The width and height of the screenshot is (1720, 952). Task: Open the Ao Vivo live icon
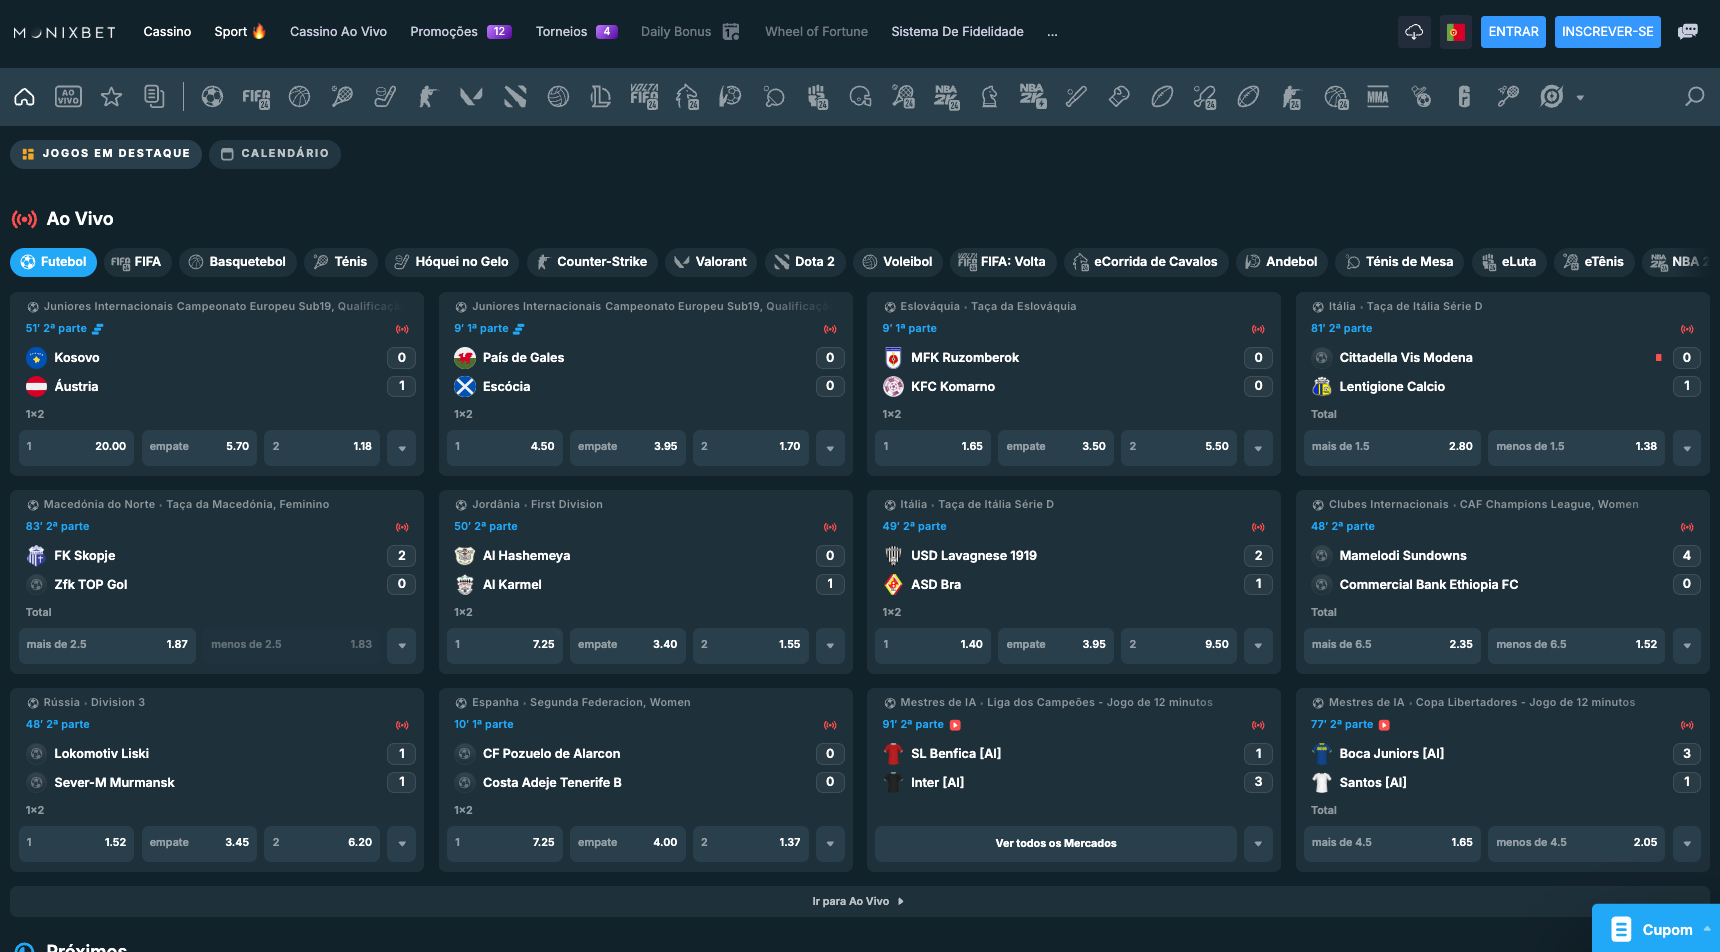click(x=68, y=97)
